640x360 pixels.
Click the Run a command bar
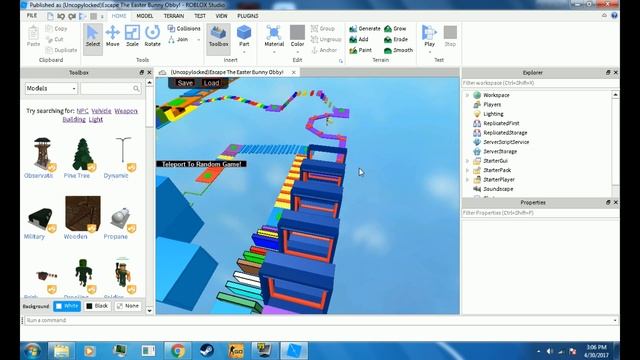pyautogui.click(x=320, y=320)
